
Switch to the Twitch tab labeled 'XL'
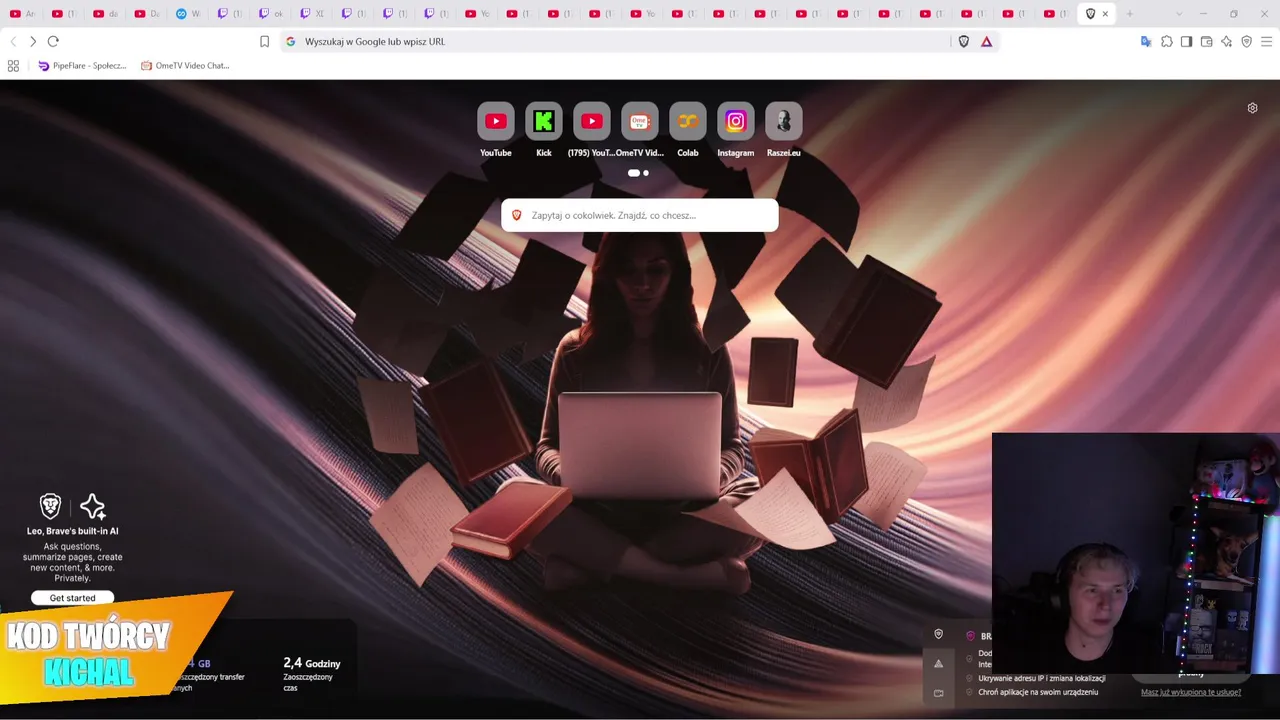point(312,14)
